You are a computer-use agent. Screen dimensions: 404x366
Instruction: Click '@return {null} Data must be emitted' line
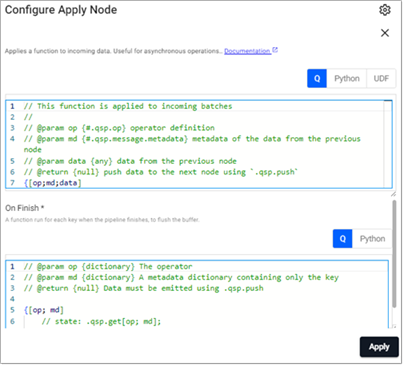point(144,288)
